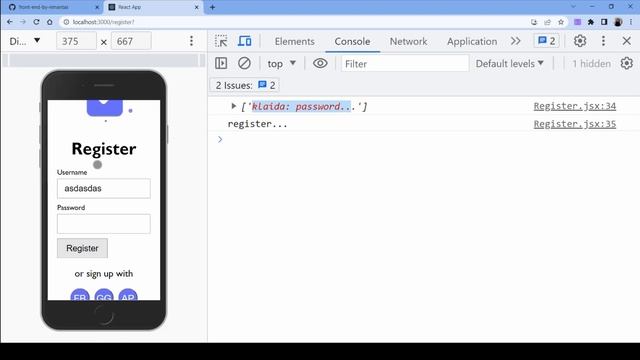Close the DevTools panel

pos(627,41)
